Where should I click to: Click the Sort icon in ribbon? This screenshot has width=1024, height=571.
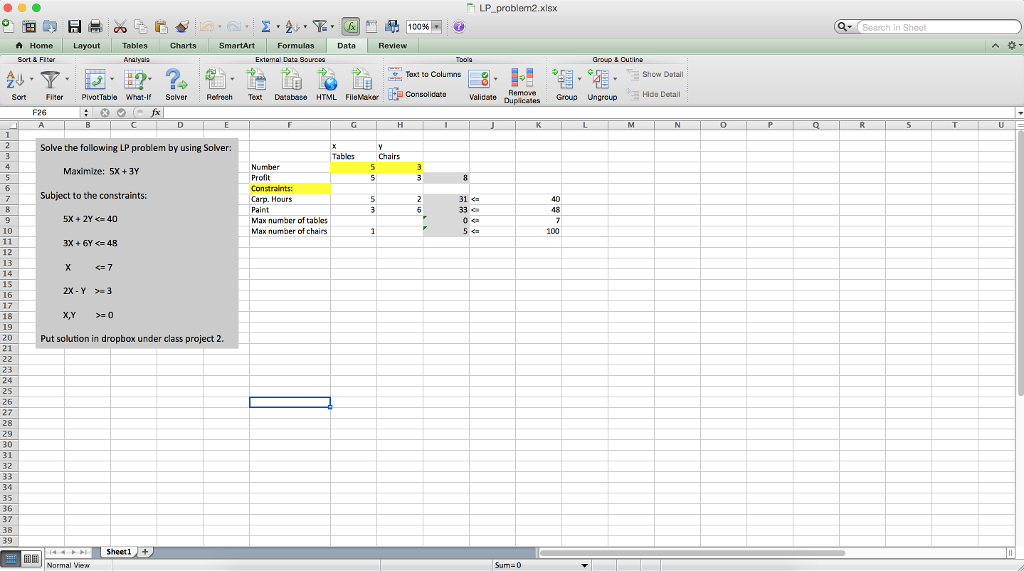point(14,80)
